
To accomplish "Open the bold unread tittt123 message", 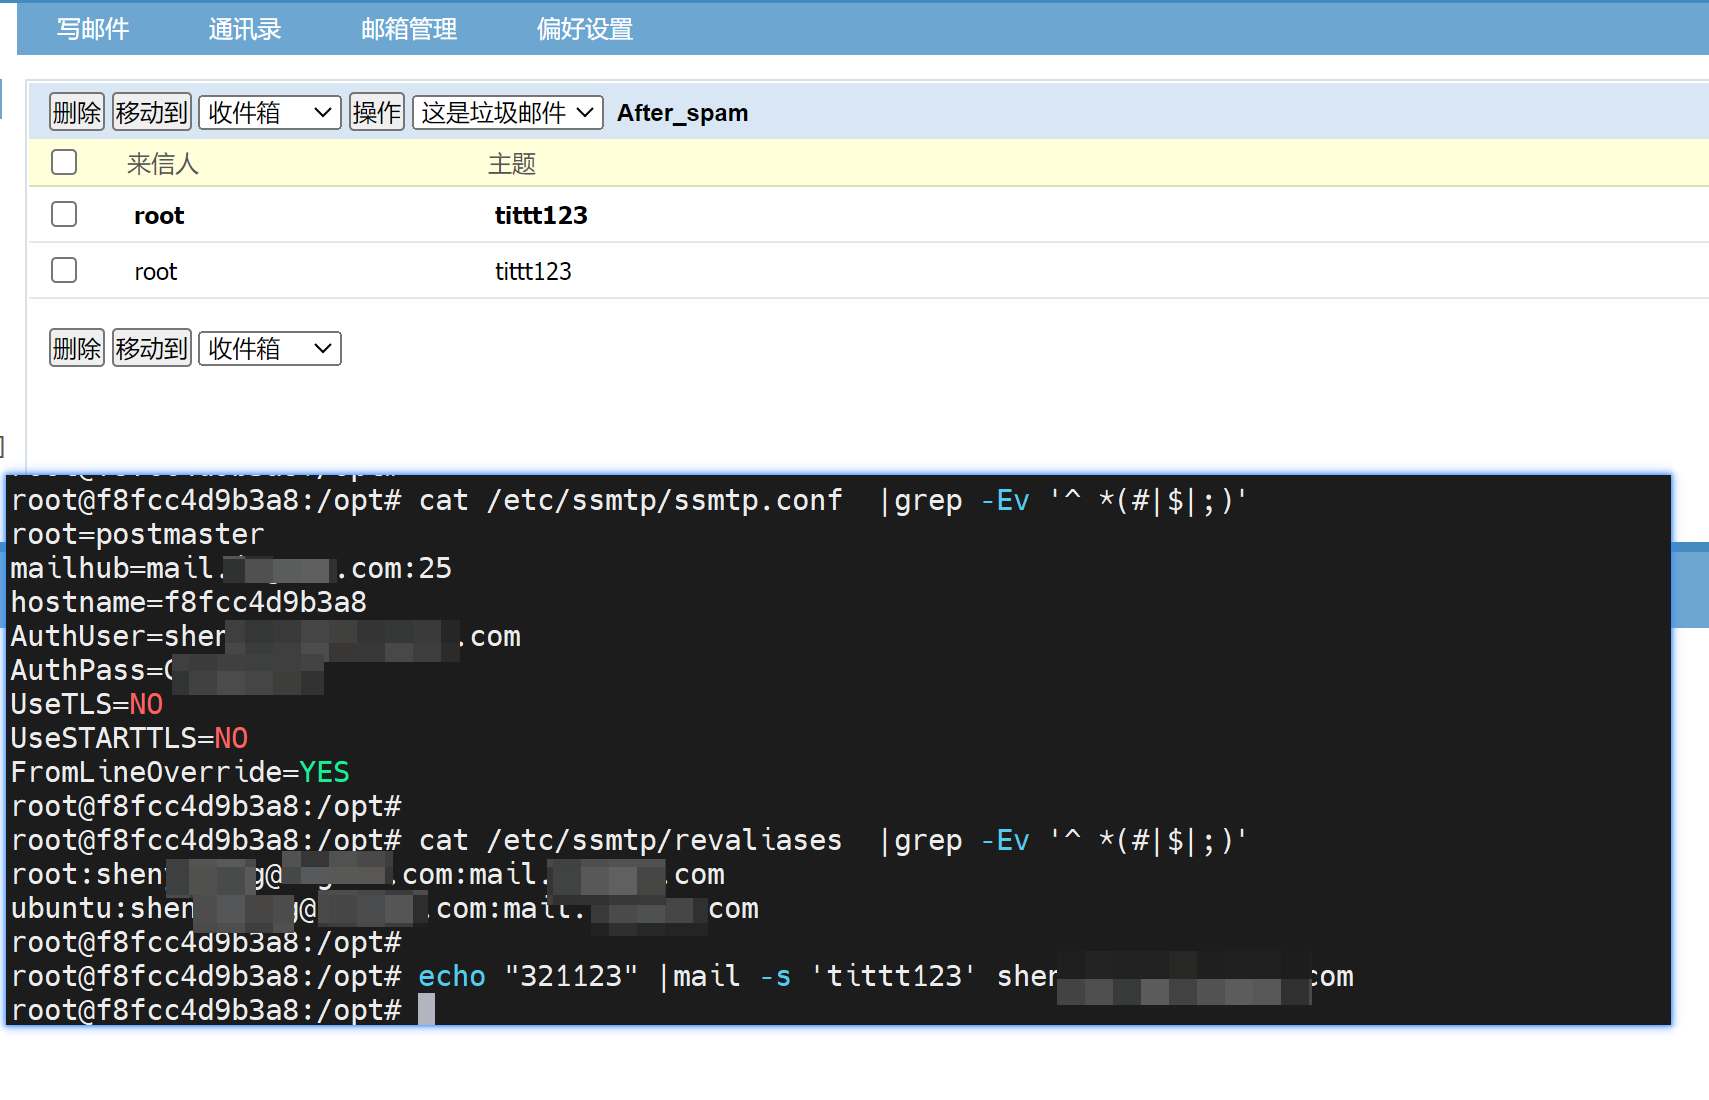I will [541, 215].
